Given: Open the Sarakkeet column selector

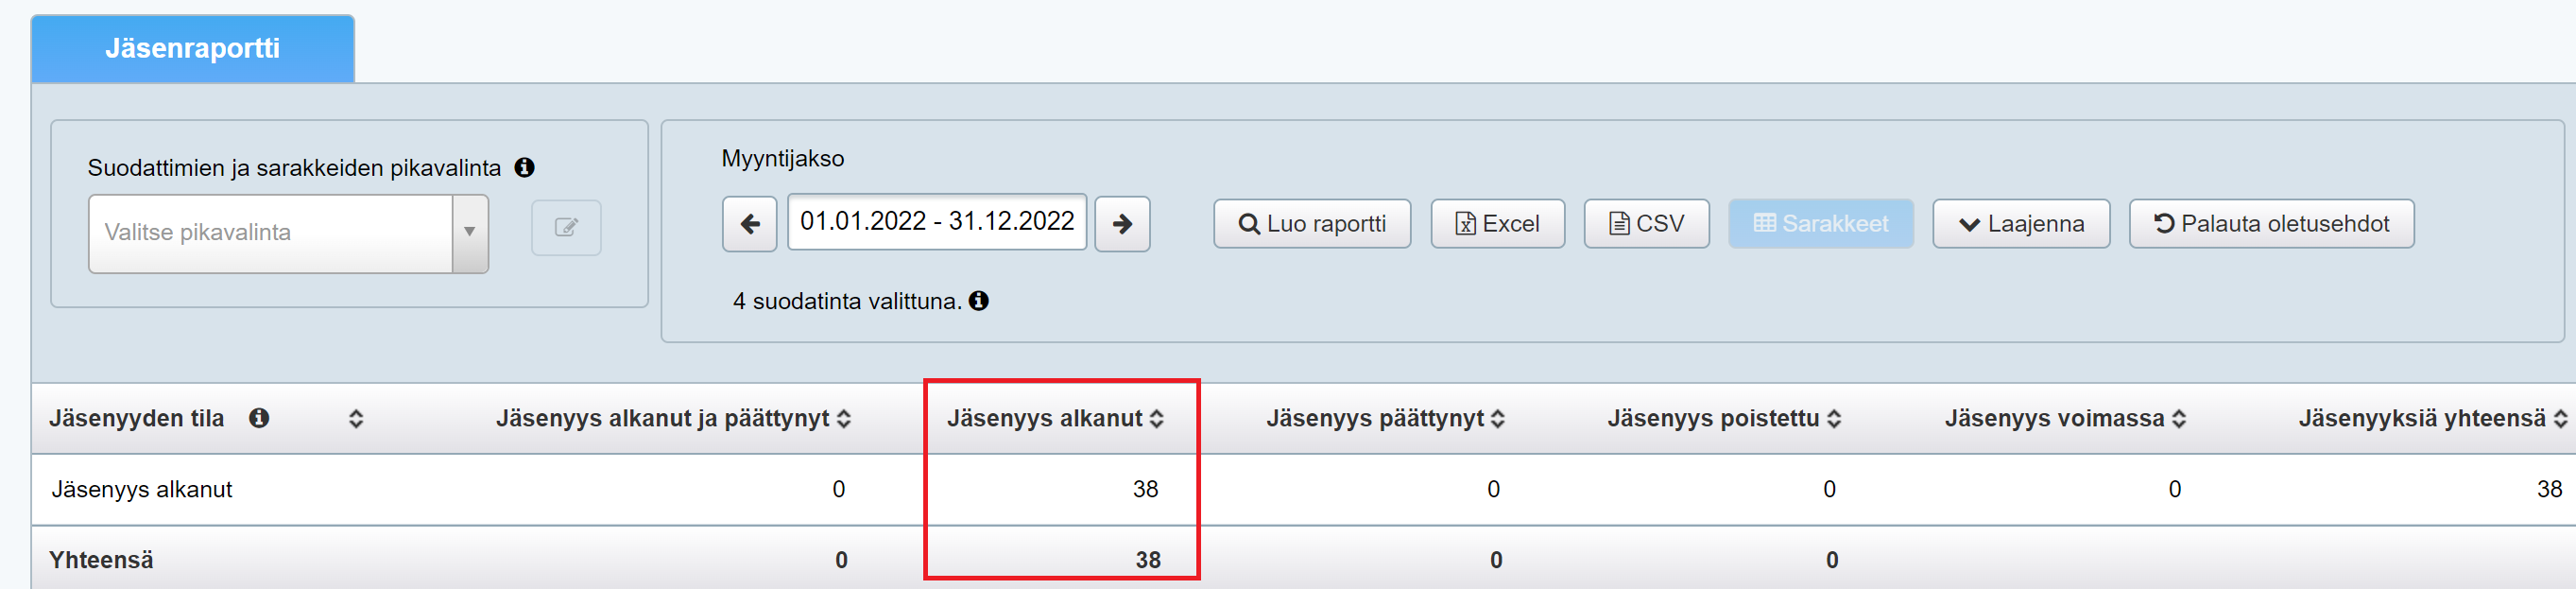Looking at the screenshot, I should (1820, 224).
